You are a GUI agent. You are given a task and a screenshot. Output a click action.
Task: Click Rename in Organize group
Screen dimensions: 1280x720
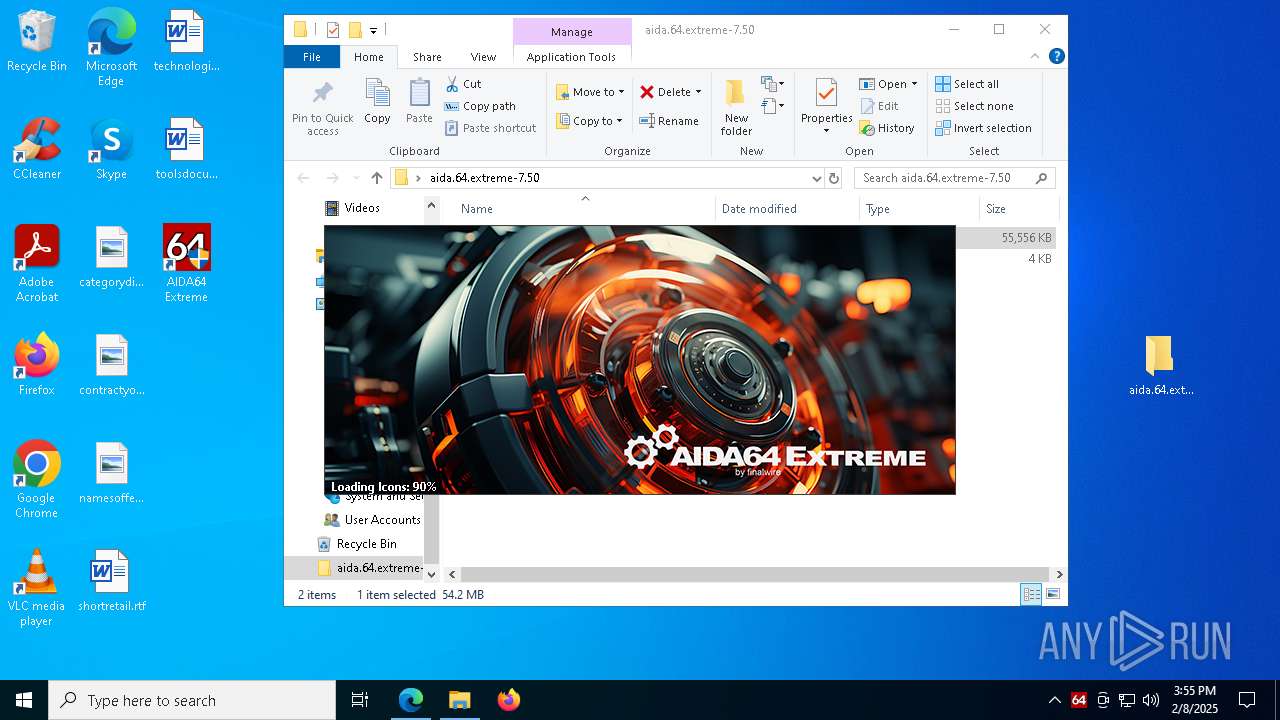click(x=669, y=121)
